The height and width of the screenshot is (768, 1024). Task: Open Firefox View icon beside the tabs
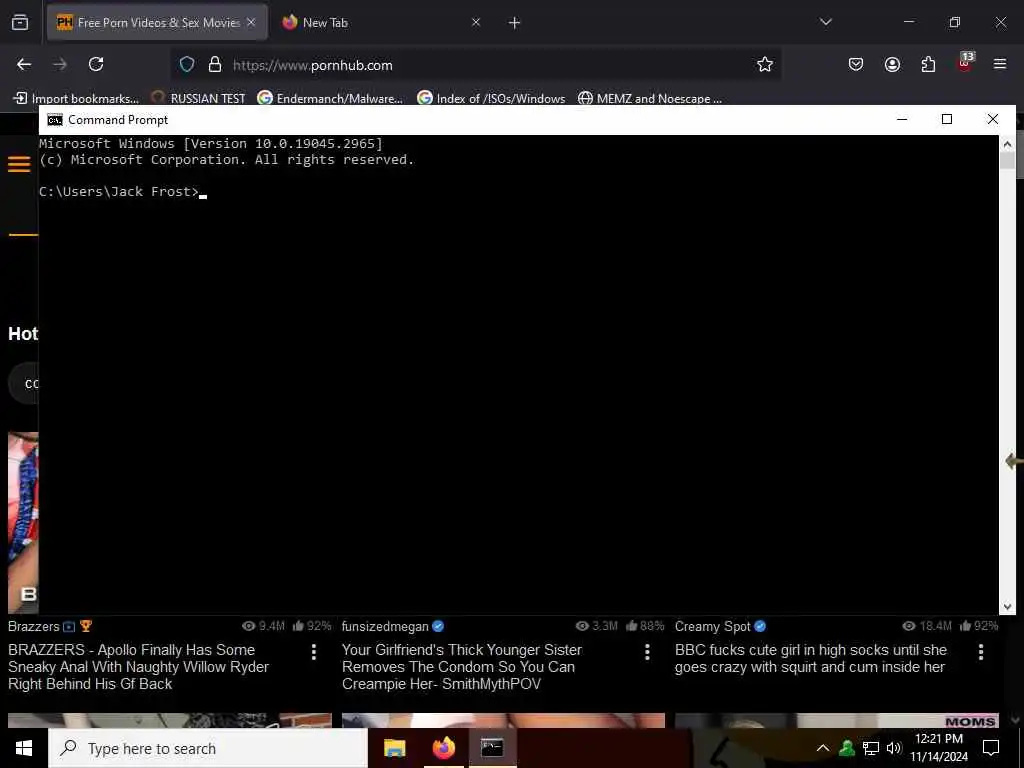pos(20,22)
